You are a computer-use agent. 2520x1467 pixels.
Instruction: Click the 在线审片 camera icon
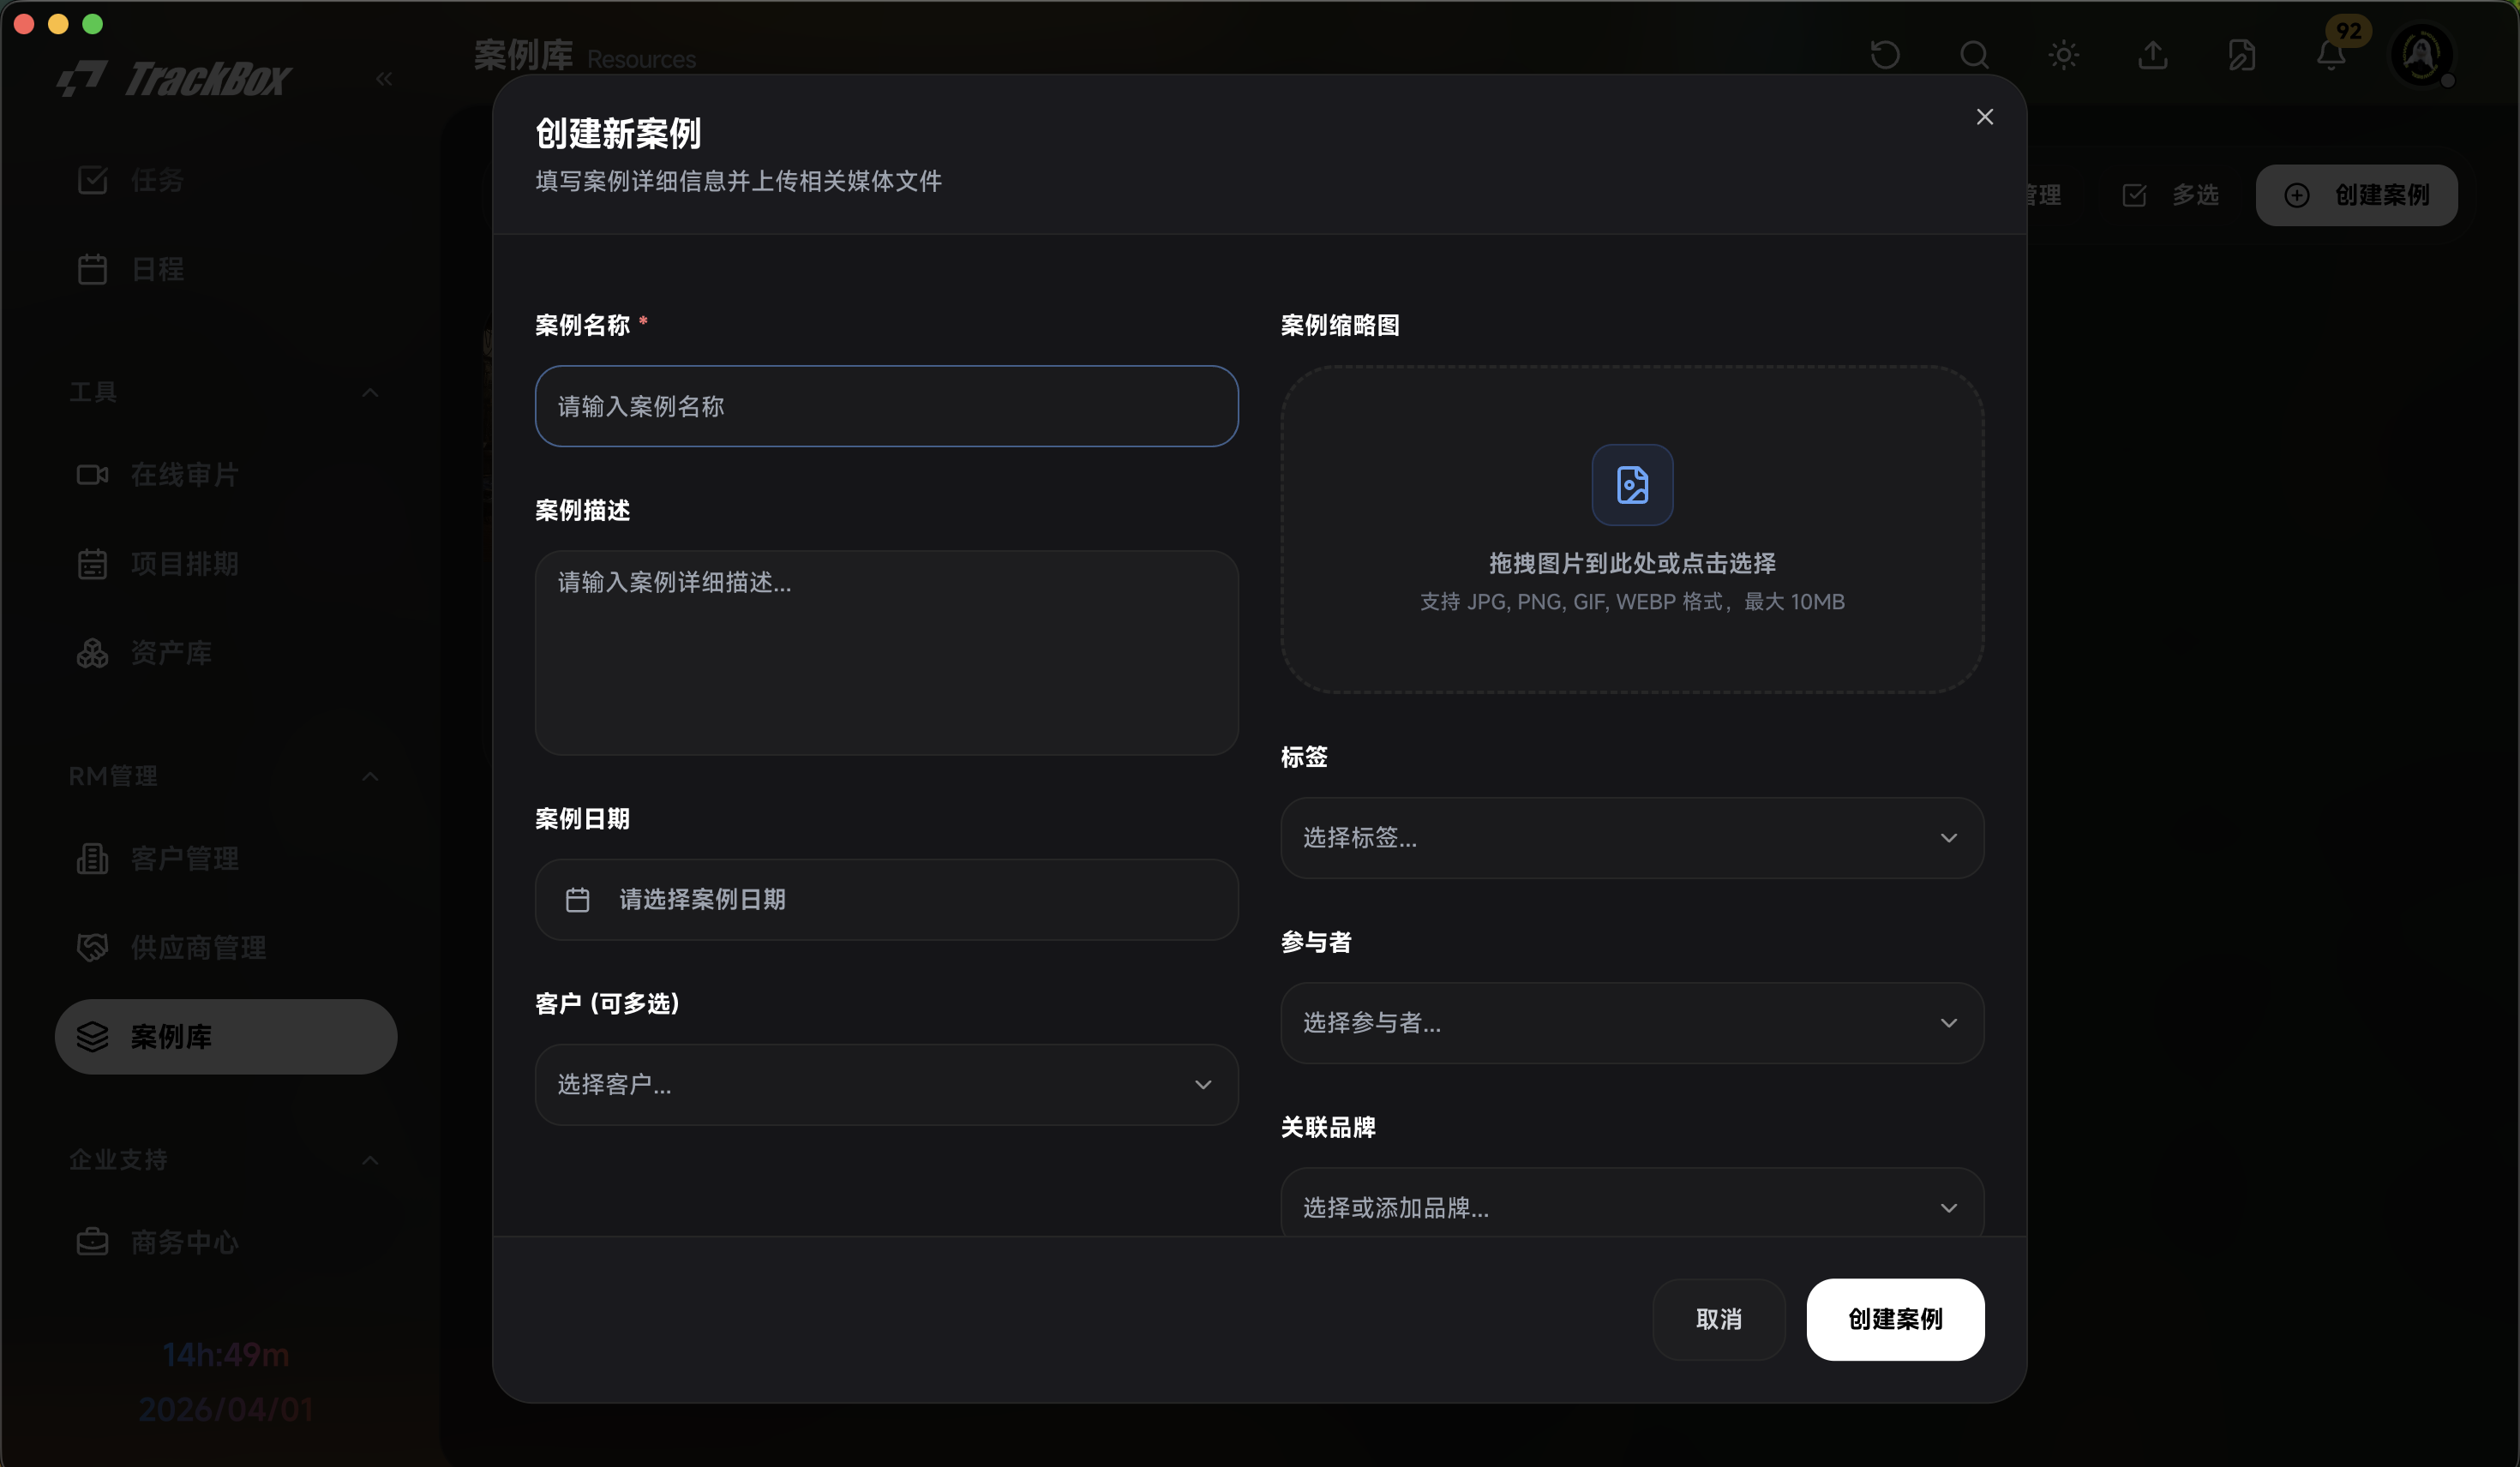pyautogui.click(x=92, y=474)
